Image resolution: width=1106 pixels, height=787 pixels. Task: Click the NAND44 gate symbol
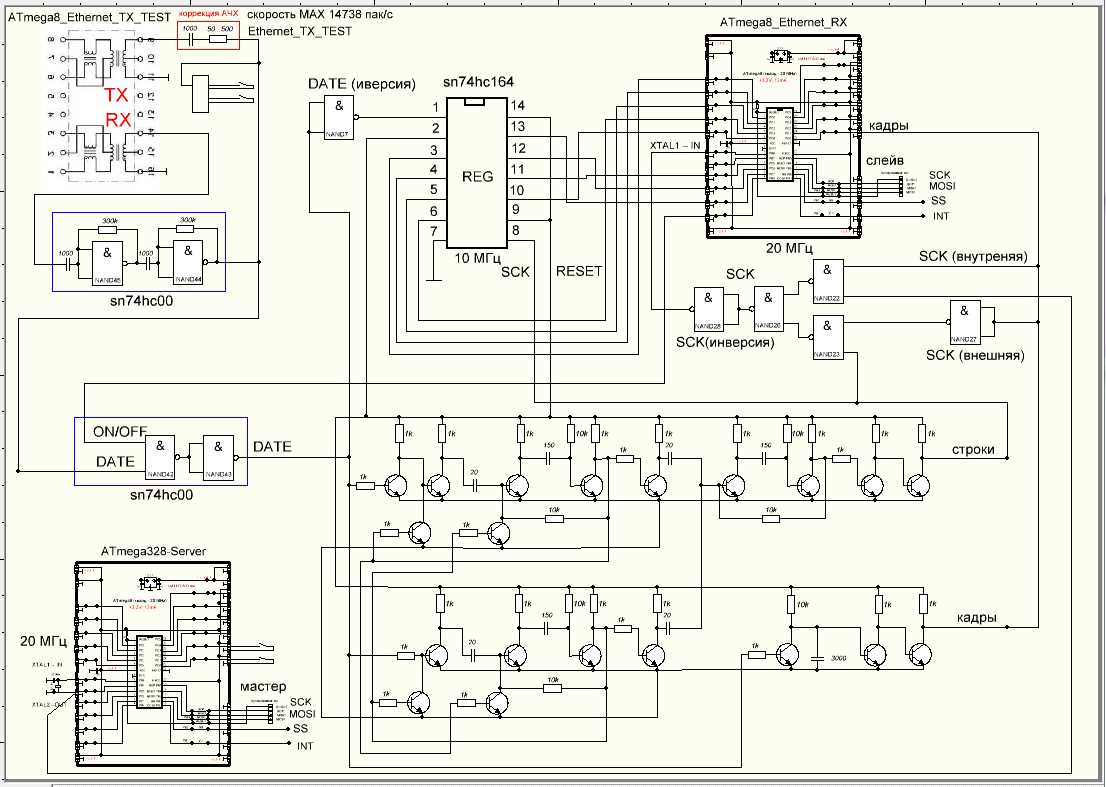point(187,262)
